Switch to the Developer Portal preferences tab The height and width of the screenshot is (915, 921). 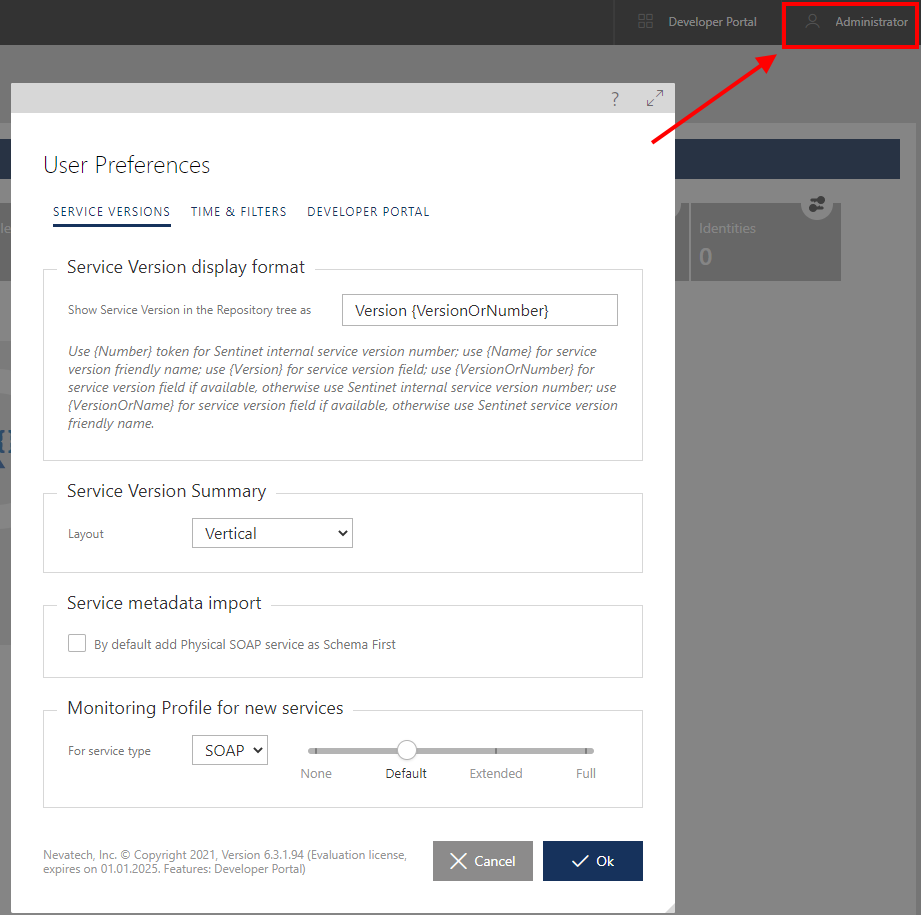tap(368, 211)
